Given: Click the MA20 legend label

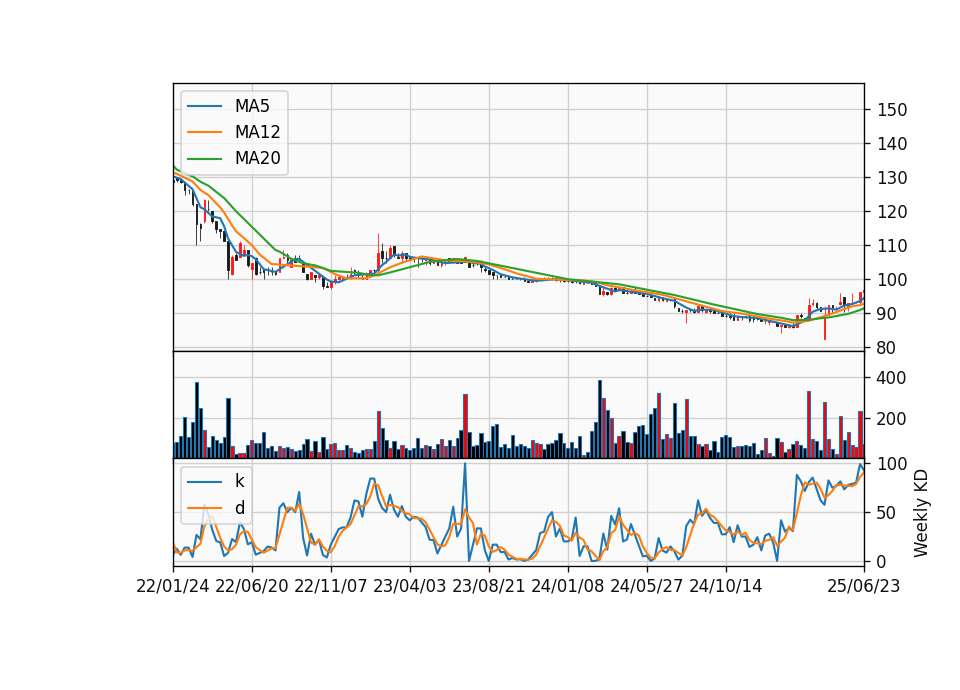Looking at the screenshot, I should pyautogui.click(x=258, y=158).
